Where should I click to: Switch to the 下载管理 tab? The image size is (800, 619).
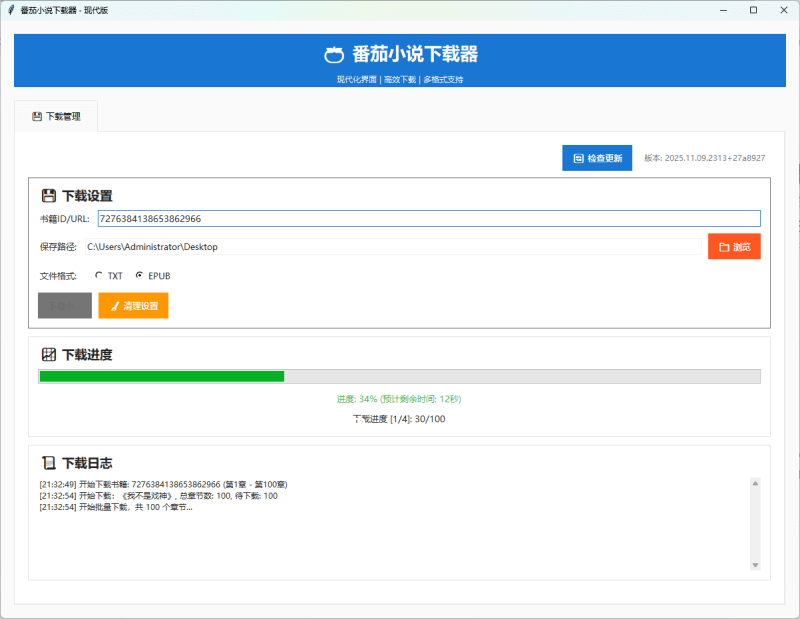pyautogui.click(x=56, y=116)
